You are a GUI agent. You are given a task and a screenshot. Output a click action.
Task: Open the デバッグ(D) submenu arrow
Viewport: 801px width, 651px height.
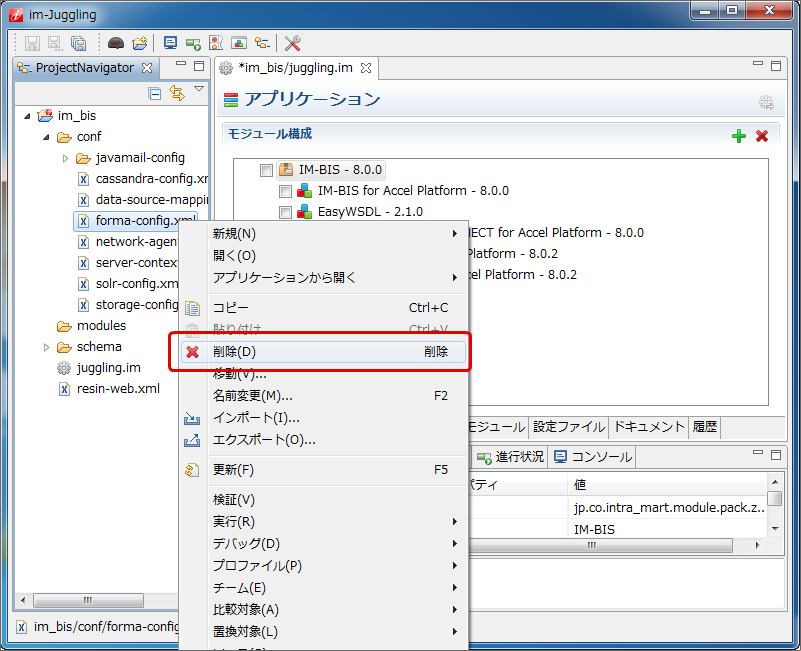tap(455, 544)
